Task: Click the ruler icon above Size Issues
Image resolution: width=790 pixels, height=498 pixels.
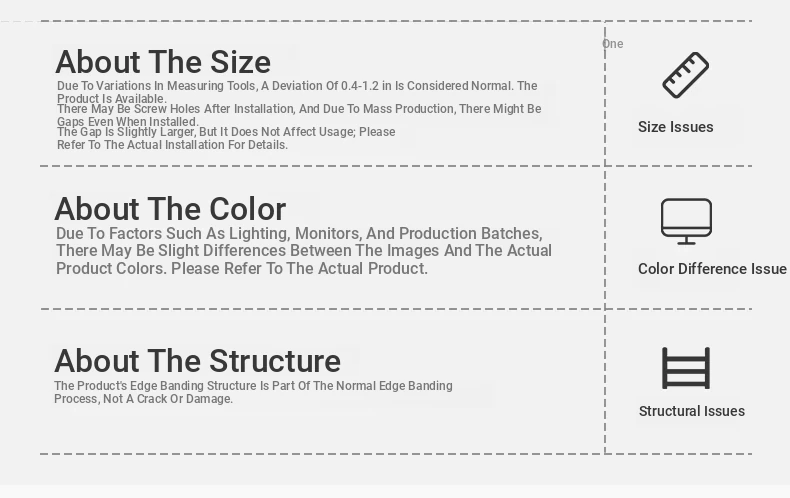Action: pos(686,75)
